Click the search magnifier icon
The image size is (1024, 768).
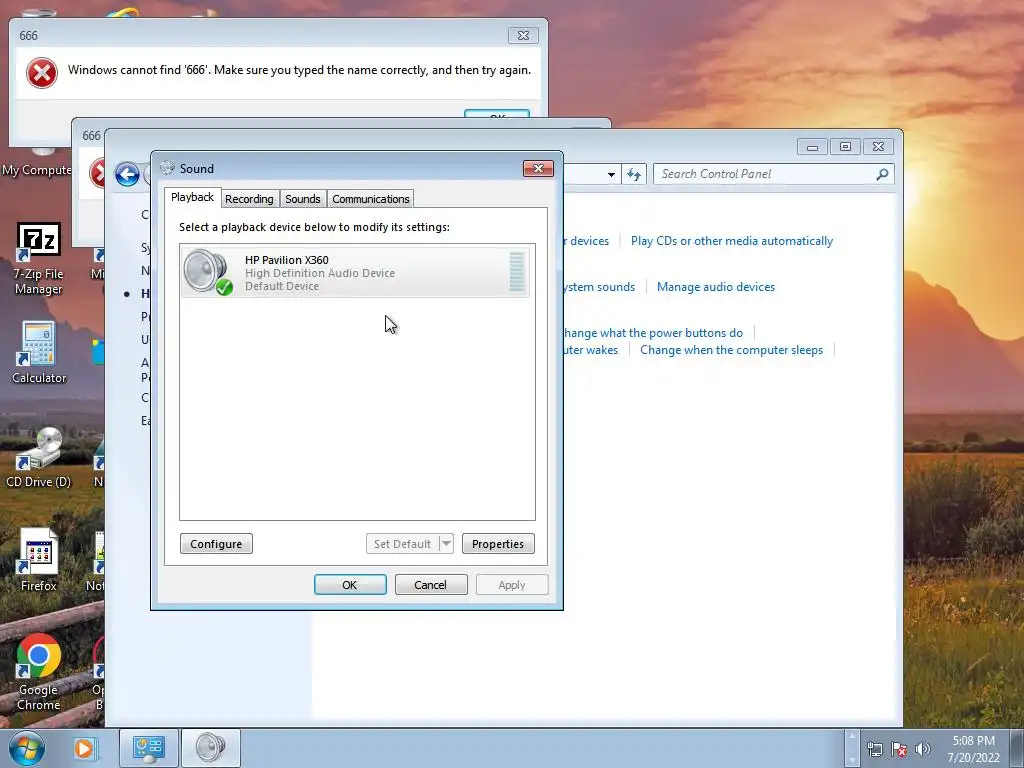tap(882, 174)
